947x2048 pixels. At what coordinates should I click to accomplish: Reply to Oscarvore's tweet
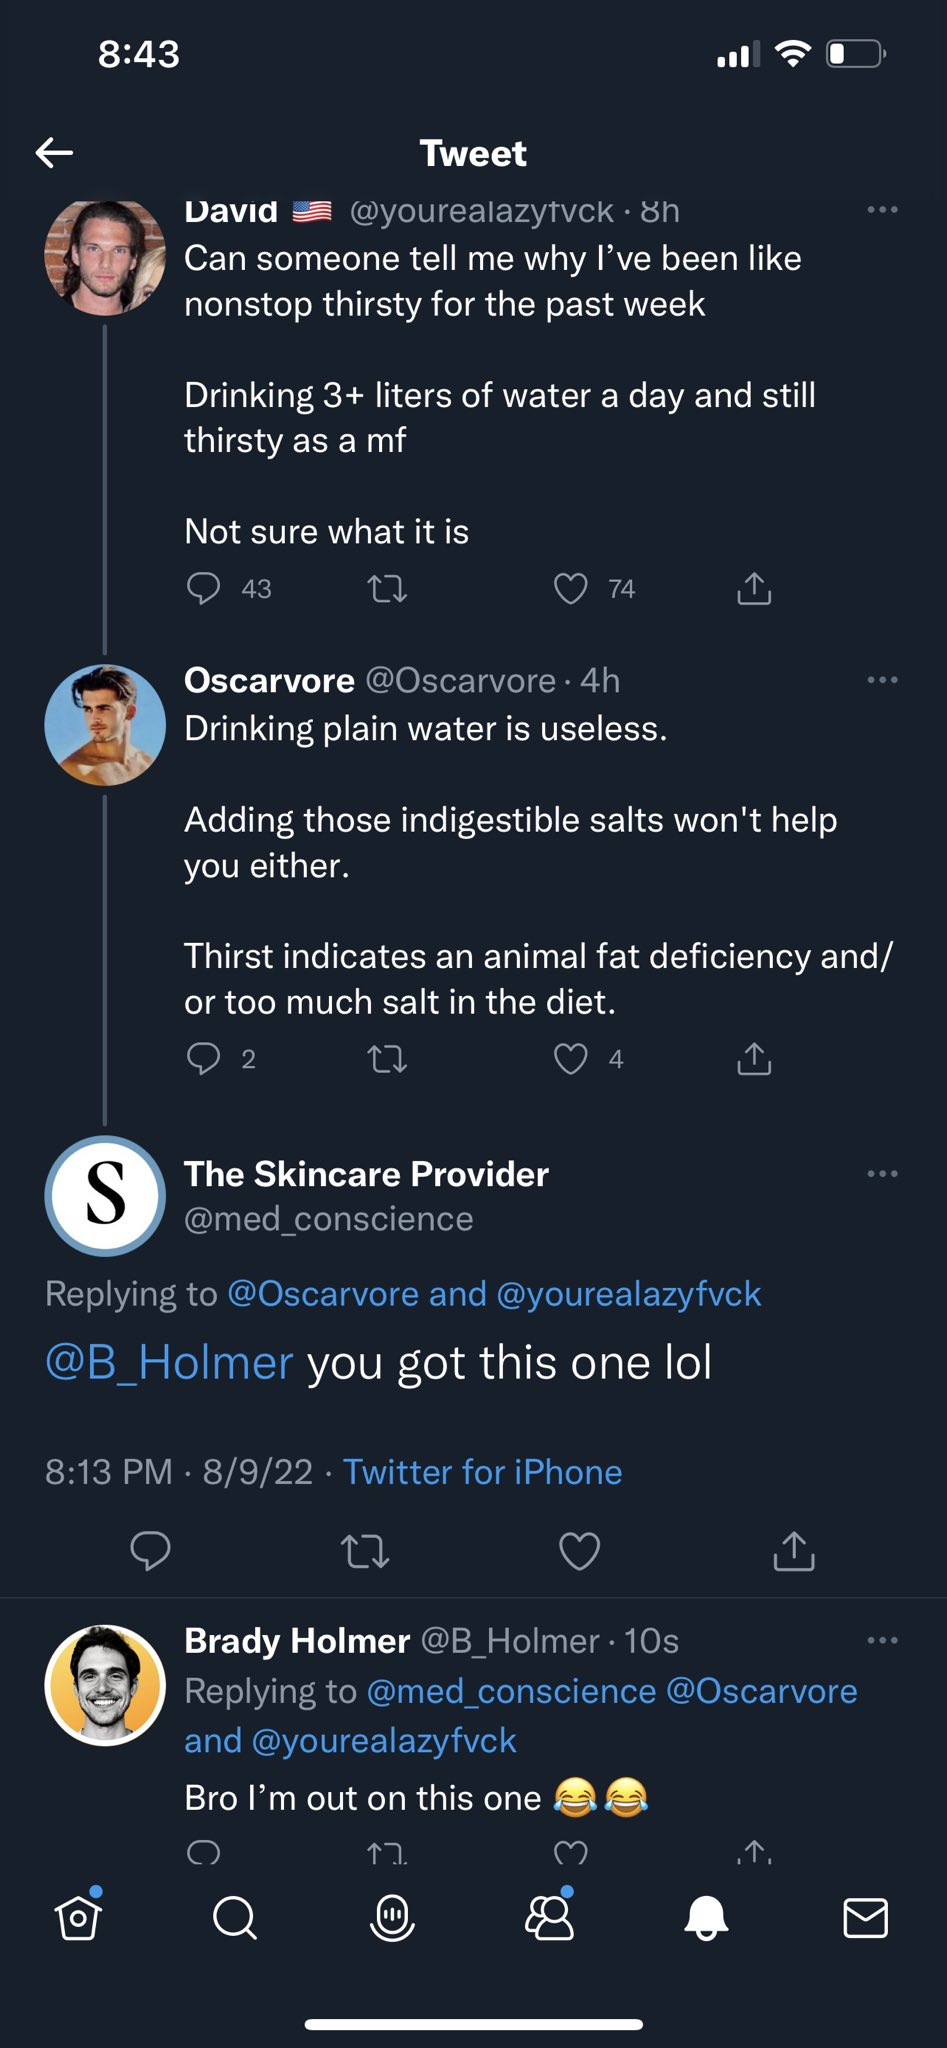[x=204, y=1058]
